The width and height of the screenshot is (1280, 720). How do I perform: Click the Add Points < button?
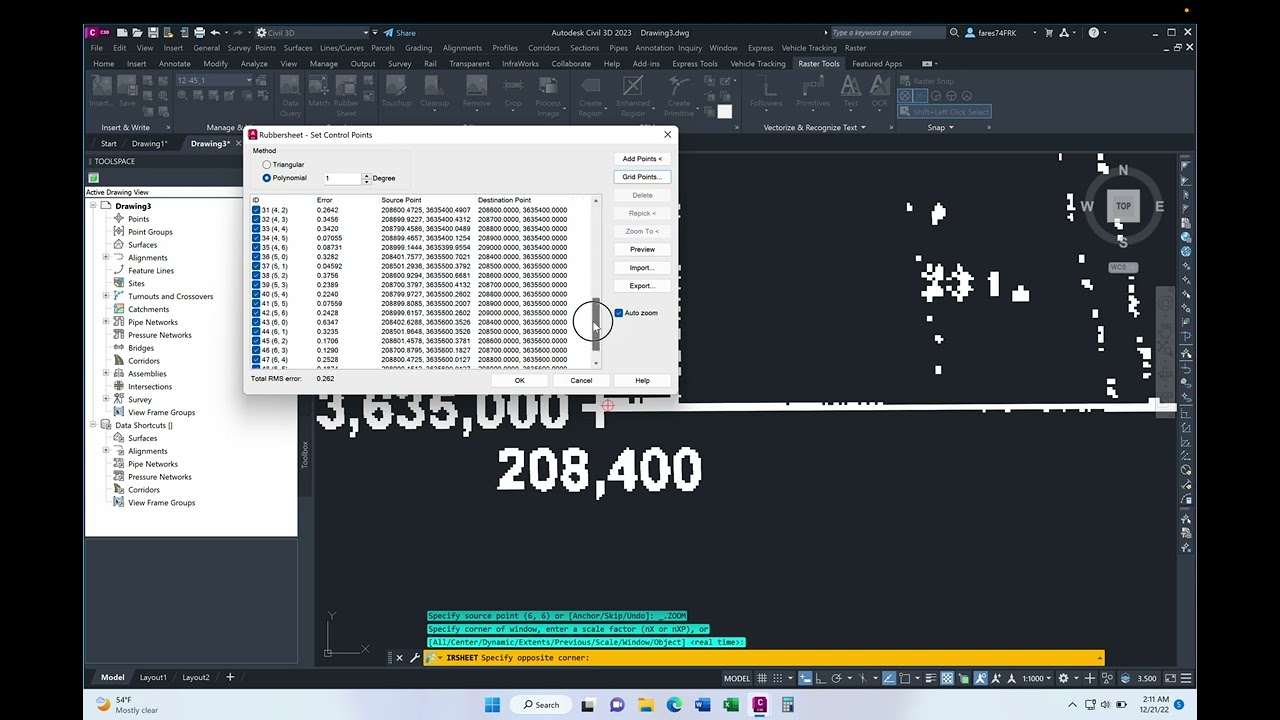pyautogui.click(x=642, y=159)
